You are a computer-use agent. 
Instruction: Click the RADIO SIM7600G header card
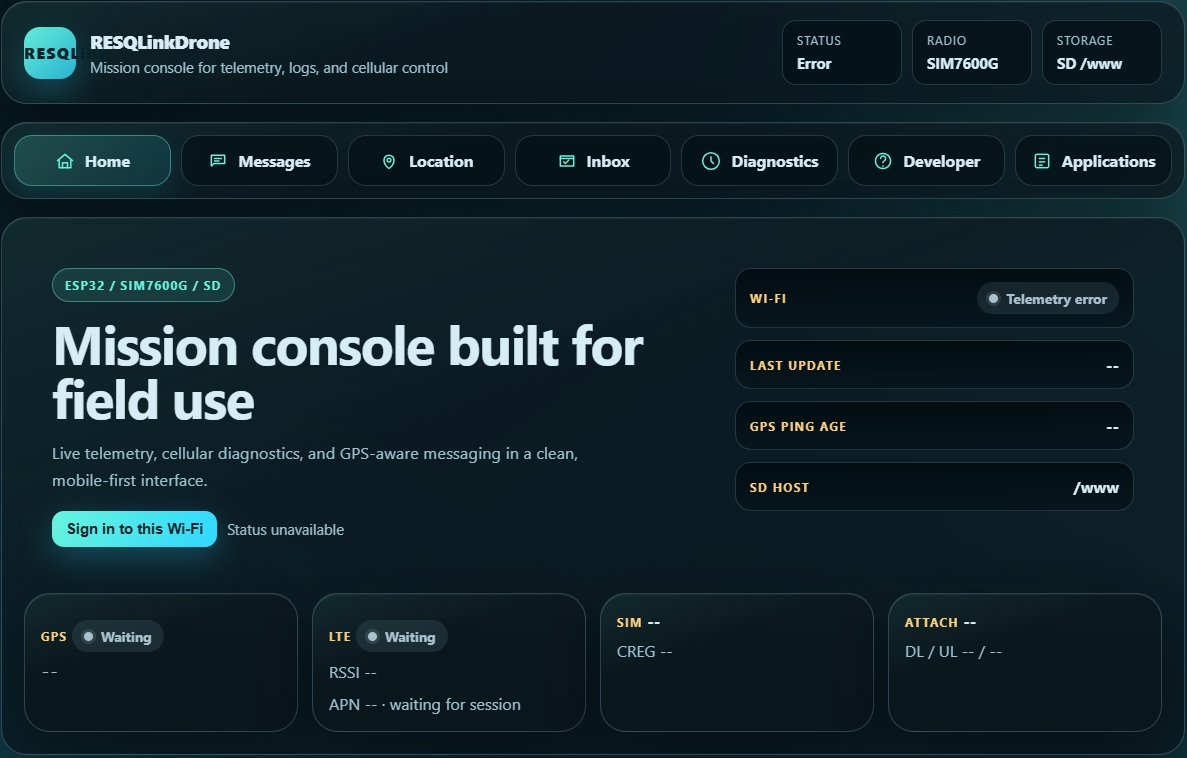click(972, 52)
